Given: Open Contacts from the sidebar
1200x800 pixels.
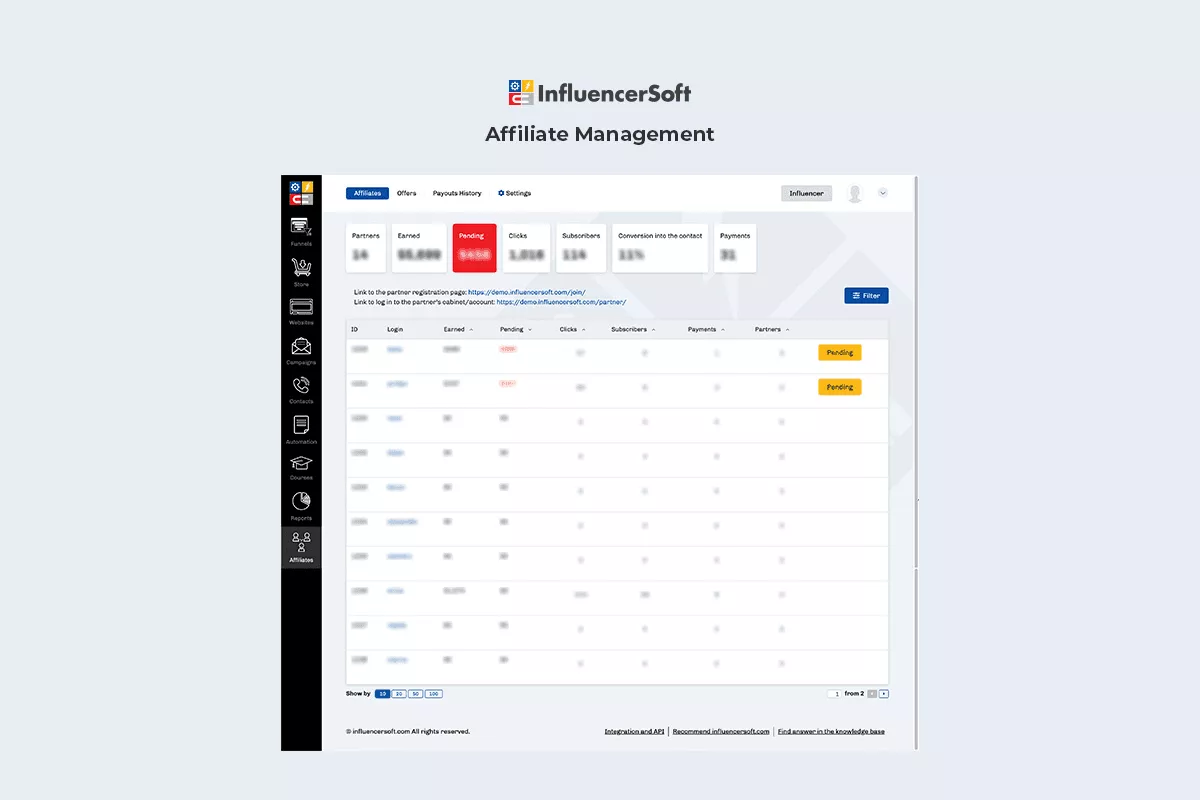Looking at the screenshot, I should click(301, 387).
